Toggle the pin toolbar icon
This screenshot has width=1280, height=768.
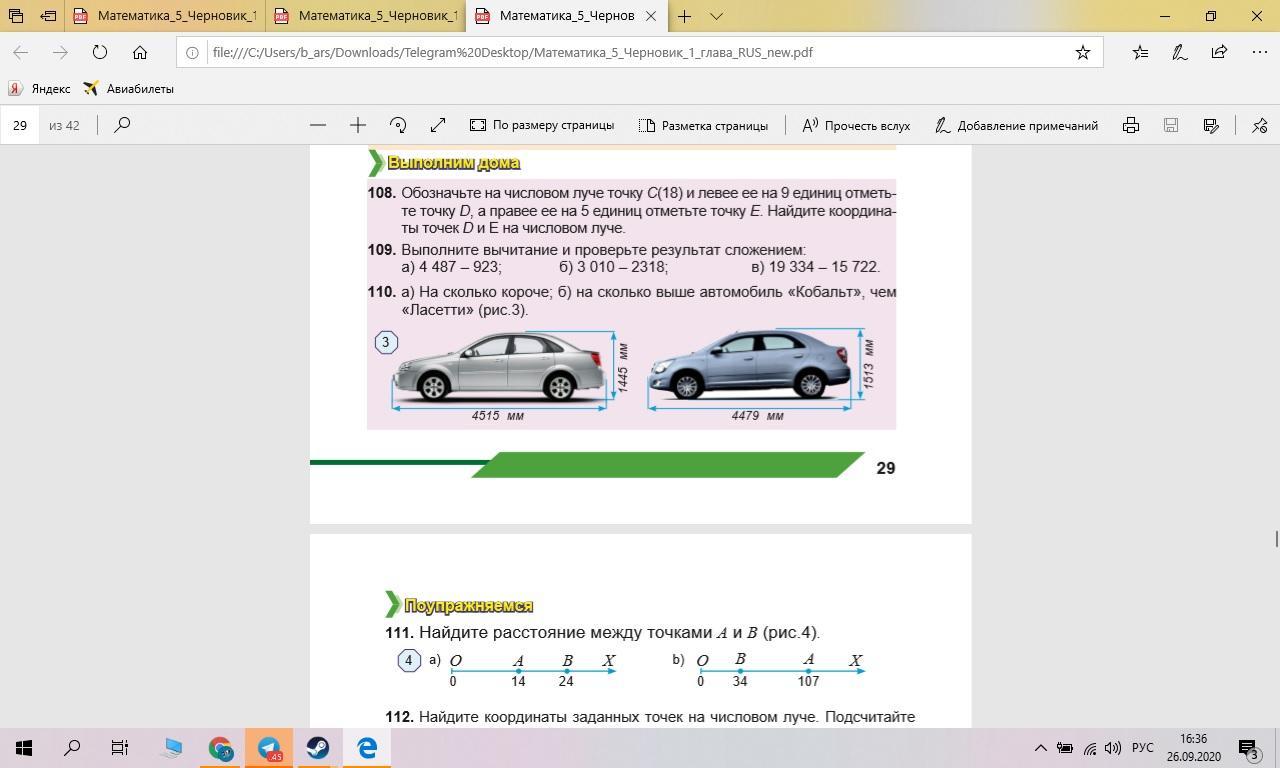[x=1259, y=125]
